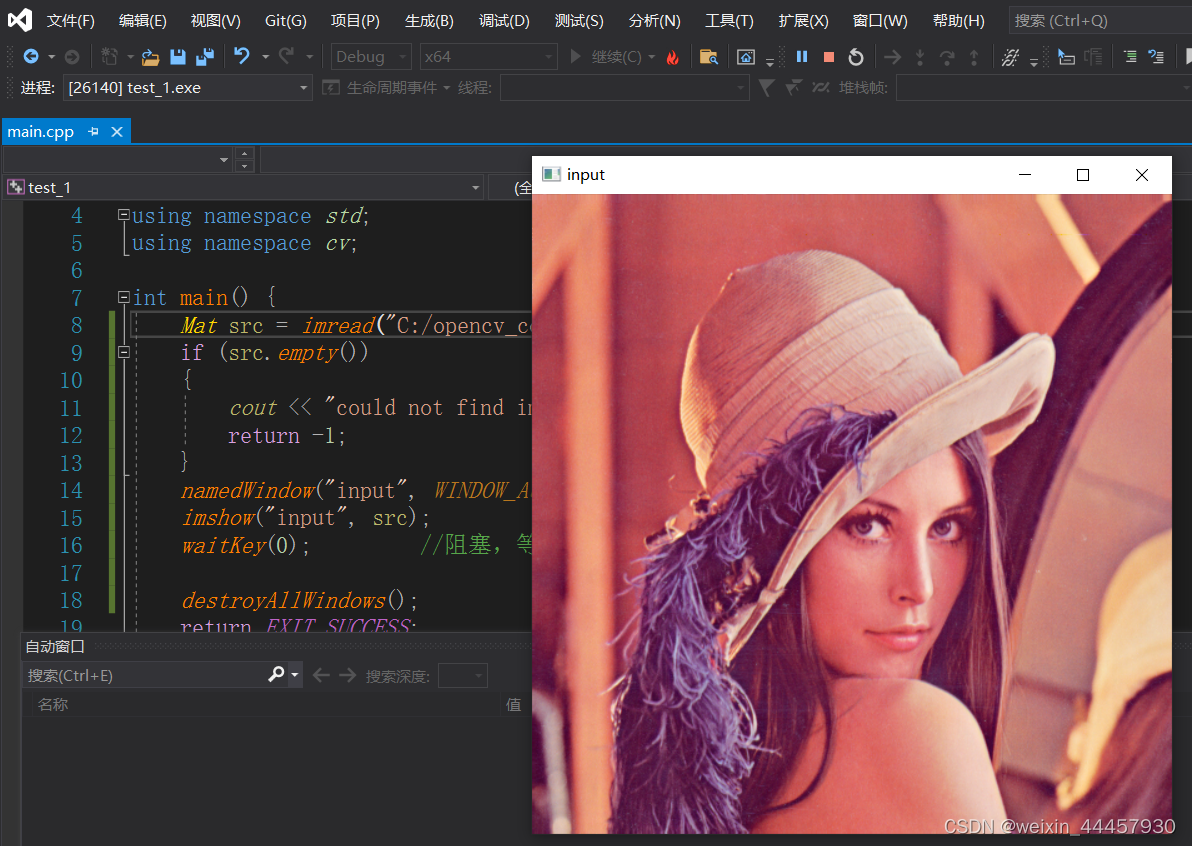Screen dimensions: 1192x846
Task: Click the 继续(C) Continue button
Action: click(607, 57)
